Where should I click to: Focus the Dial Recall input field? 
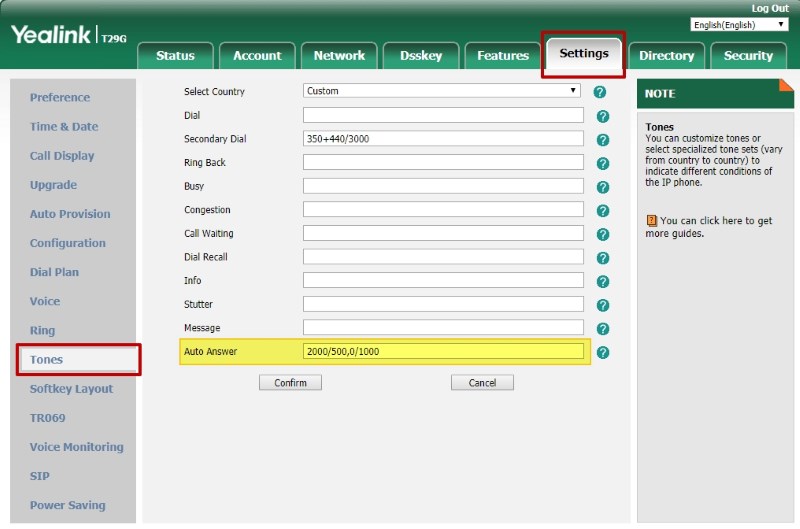point(443,257)
